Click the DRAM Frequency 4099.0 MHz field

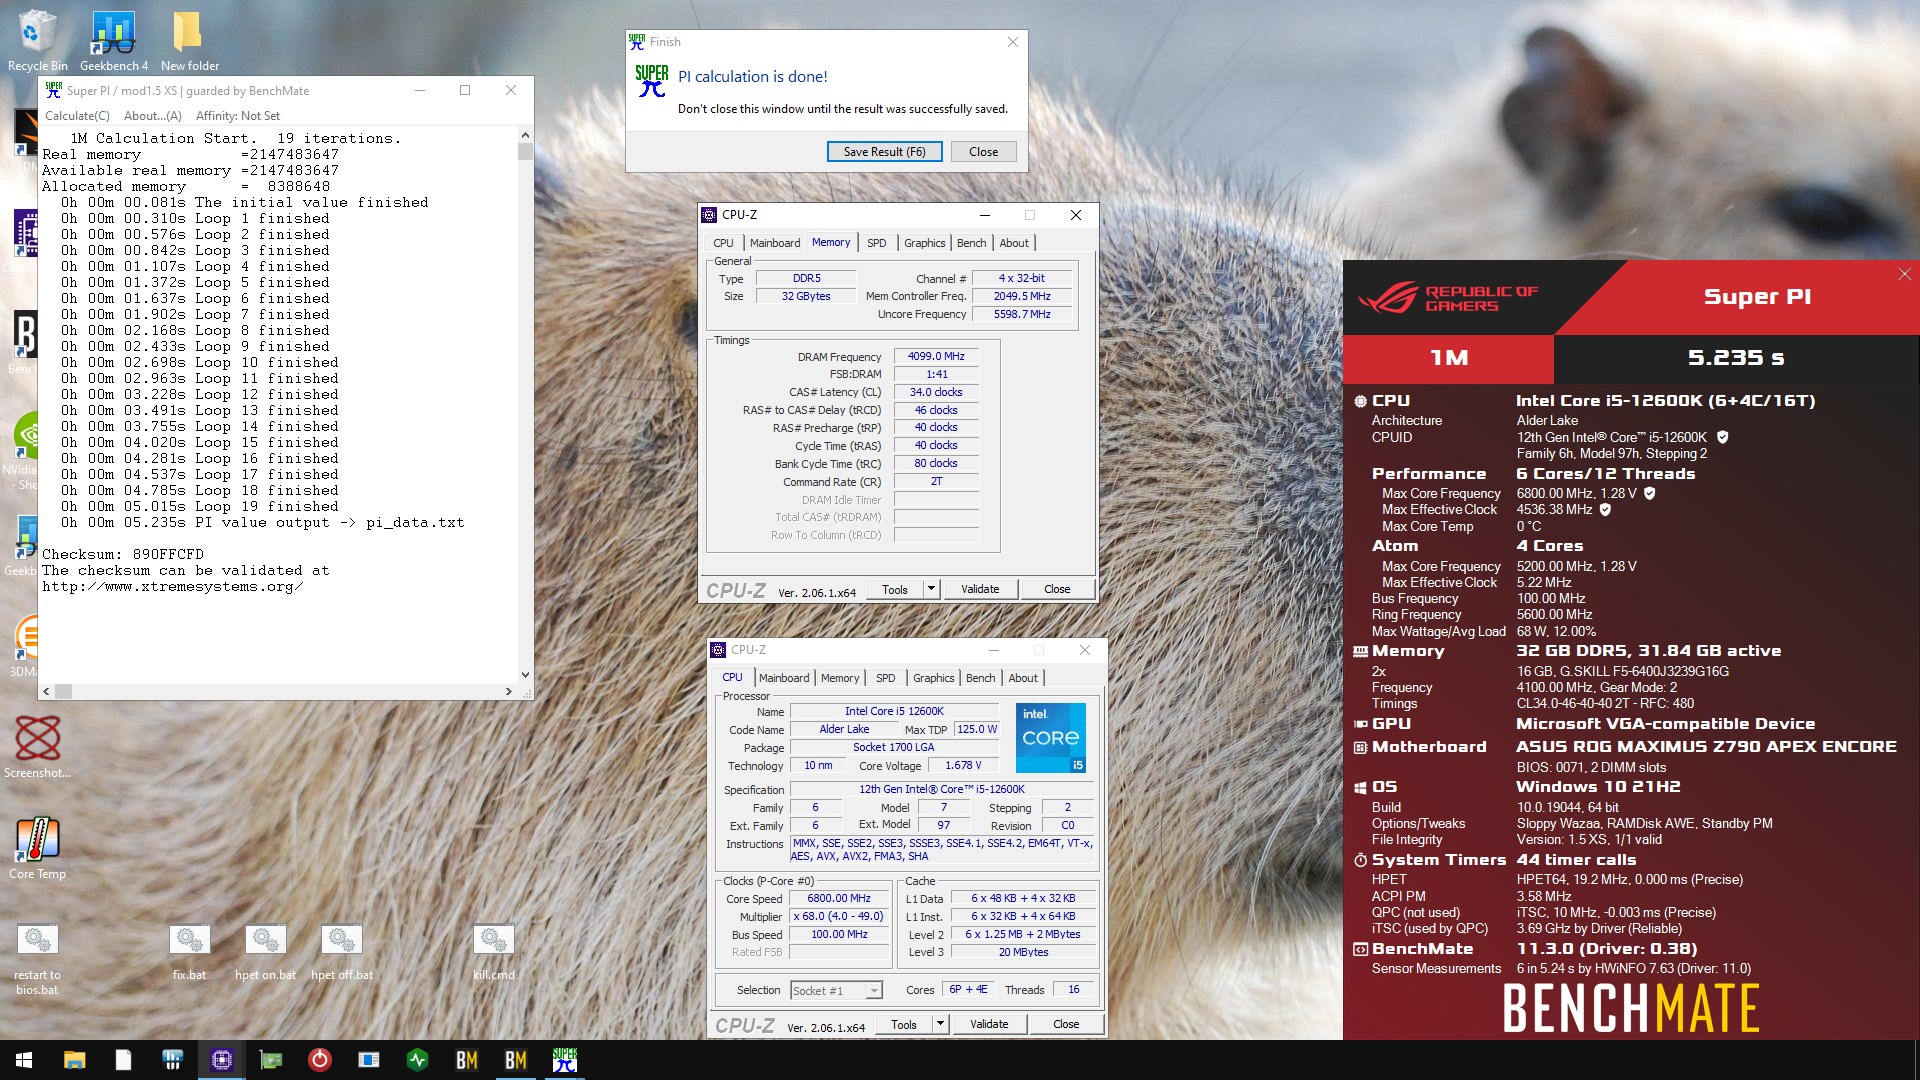[x=936, y=356]
